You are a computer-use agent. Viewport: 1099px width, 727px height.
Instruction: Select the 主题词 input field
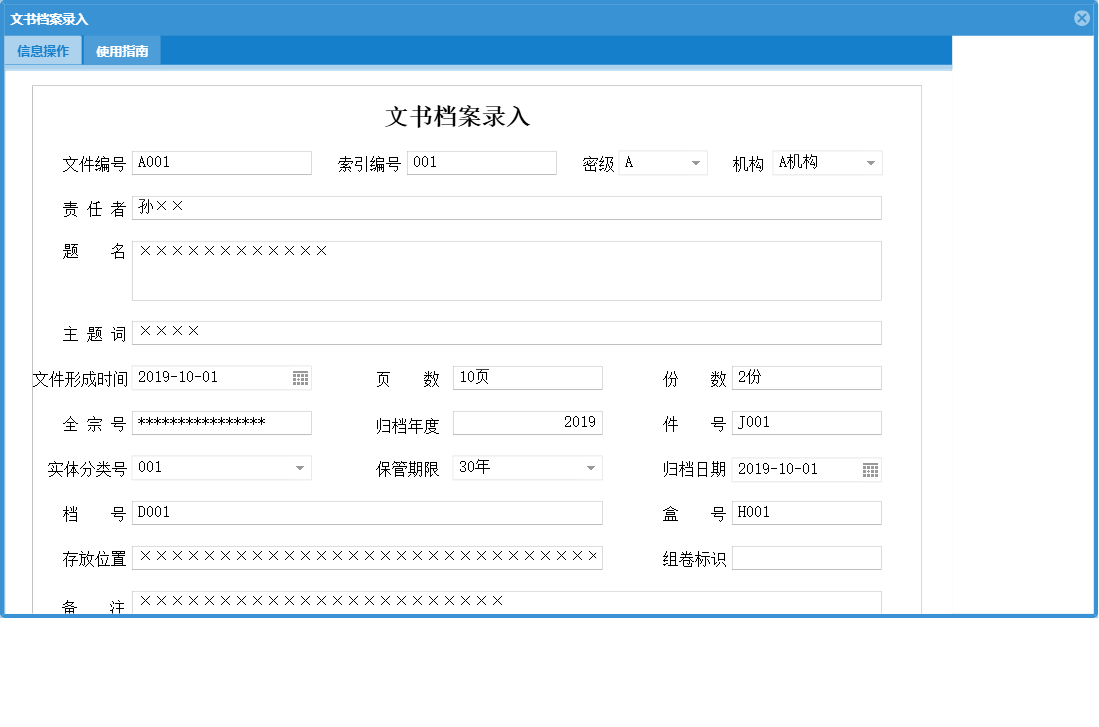pyautogui.click(x=500, y=332)
